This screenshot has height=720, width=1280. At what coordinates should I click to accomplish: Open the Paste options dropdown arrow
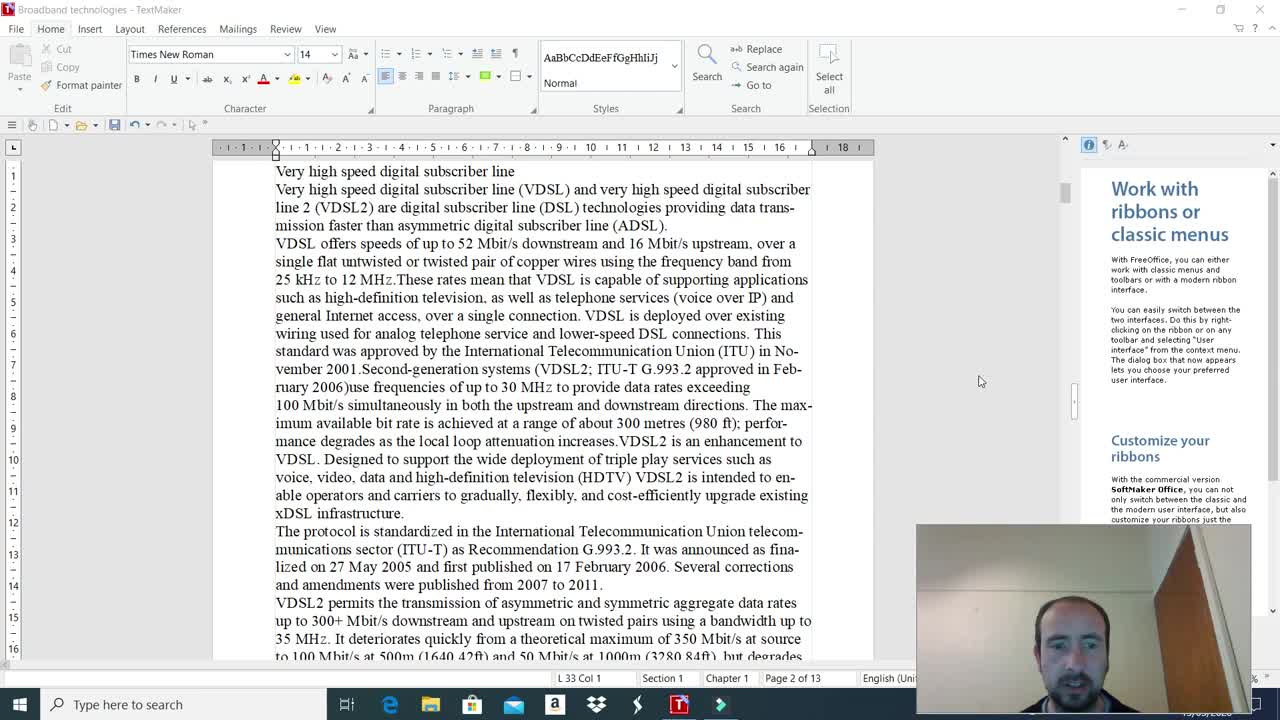coord(19,89)
